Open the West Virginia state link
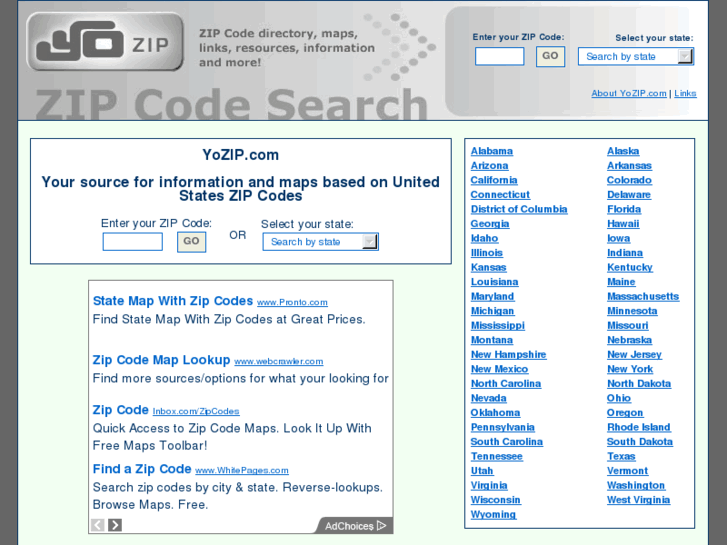The height and width of the screenshot is (545, 727). click(638, 500)
